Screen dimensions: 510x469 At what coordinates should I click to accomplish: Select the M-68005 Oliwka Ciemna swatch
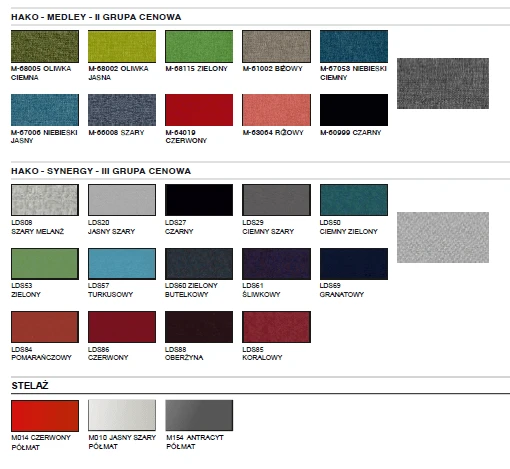pos(45,46)
